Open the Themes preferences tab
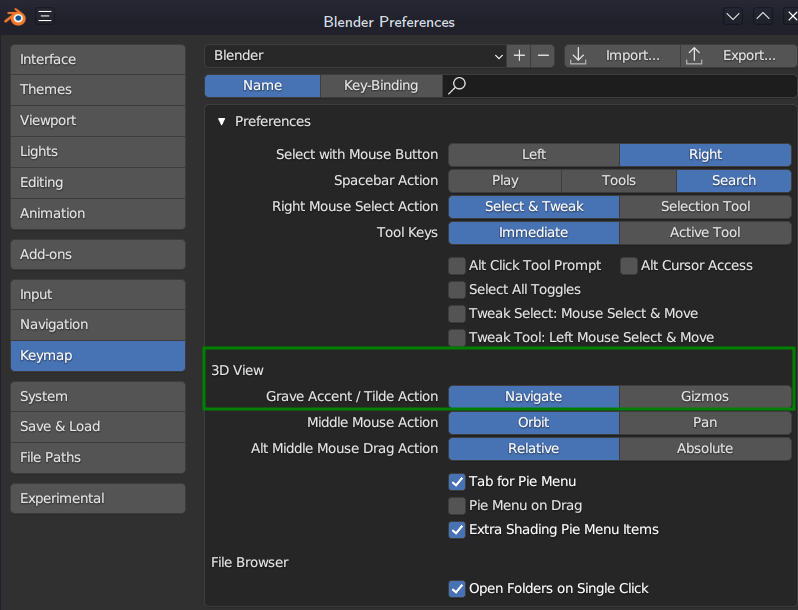The image size is (798, 610). pos(97,90)
